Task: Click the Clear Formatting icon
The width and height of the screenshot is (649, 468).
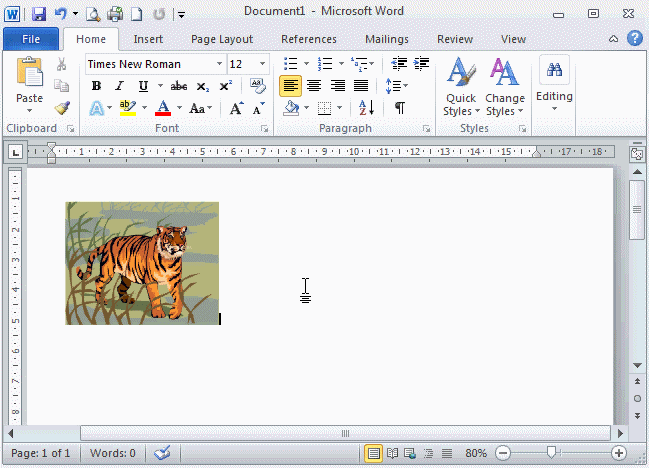Action: tap(258, 86)
